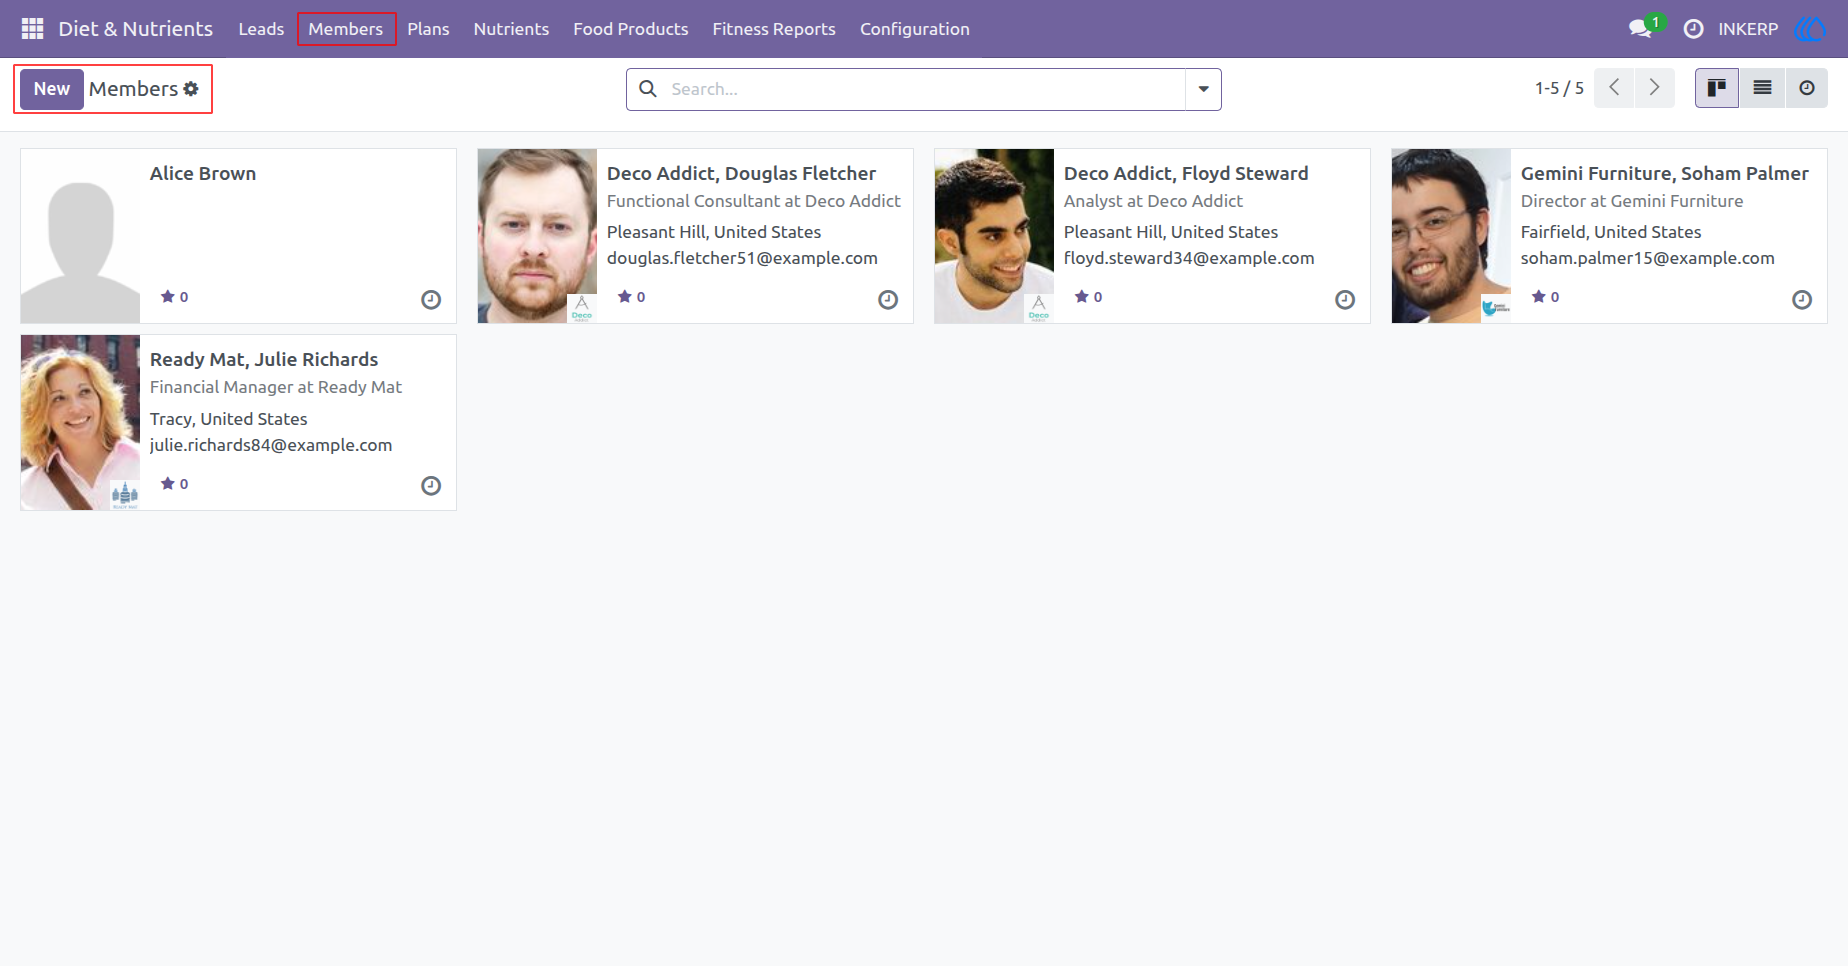The image size is (1848, 966).
Task: Open the conversations chat icon
Action: tap(1640, 29)
